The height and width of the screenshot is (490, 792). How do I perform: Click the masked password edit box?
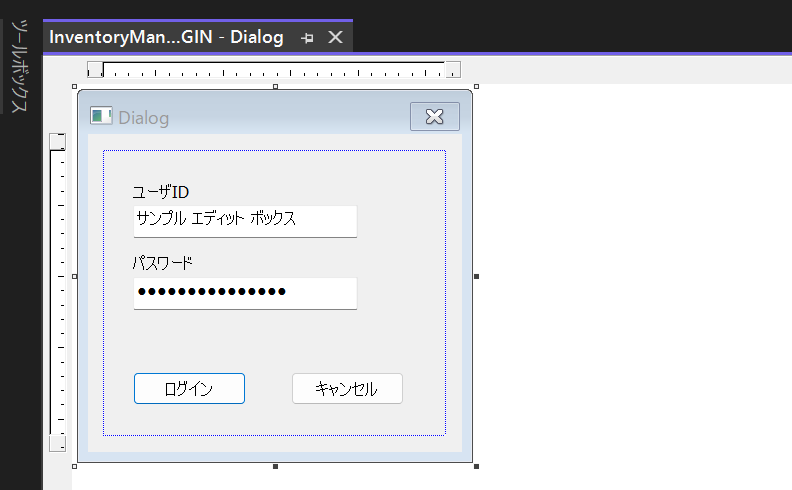point(245,293)
